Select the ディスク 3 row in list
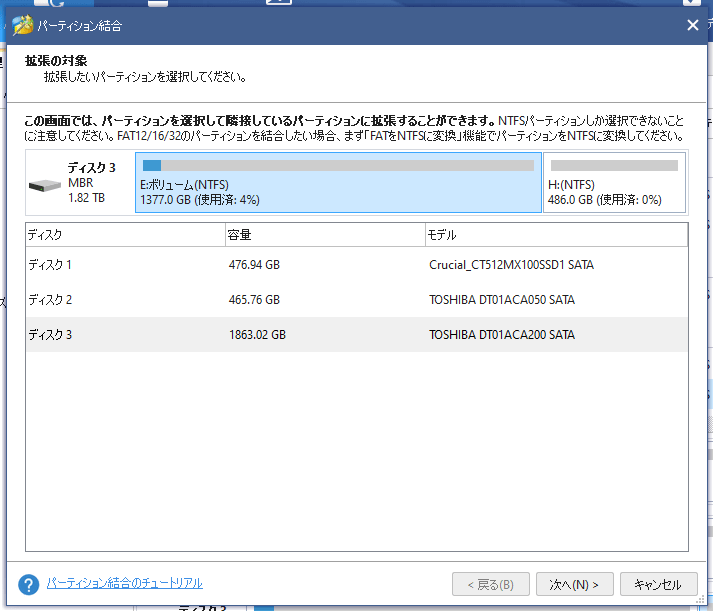 [356, 335]
